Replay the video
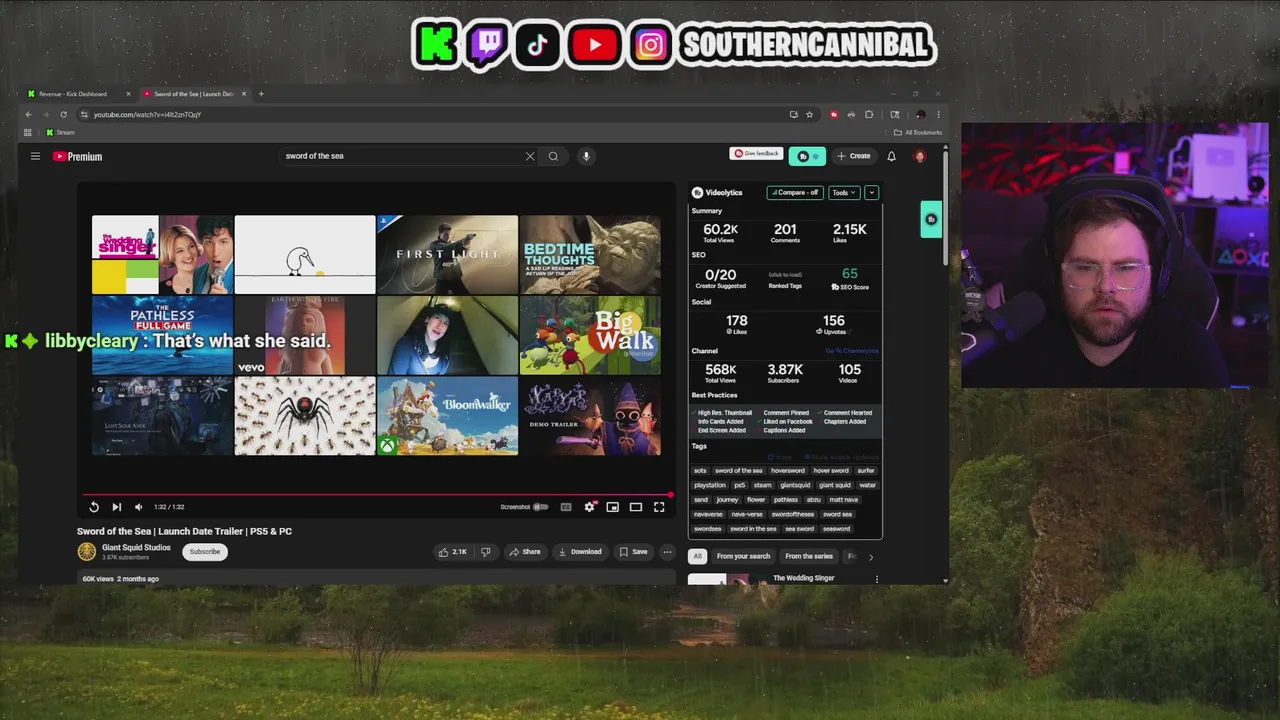Screen dimensions: 1280x720 click(x=94, y=507)
